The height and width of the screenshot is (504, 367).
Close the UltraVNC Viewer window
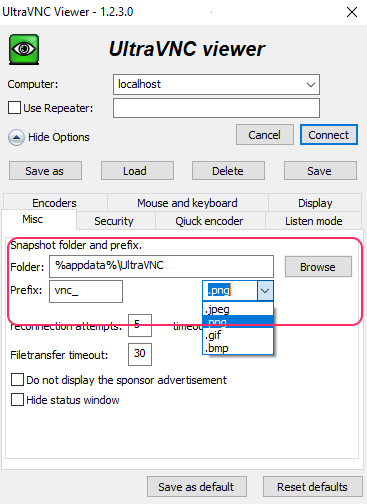352,12
